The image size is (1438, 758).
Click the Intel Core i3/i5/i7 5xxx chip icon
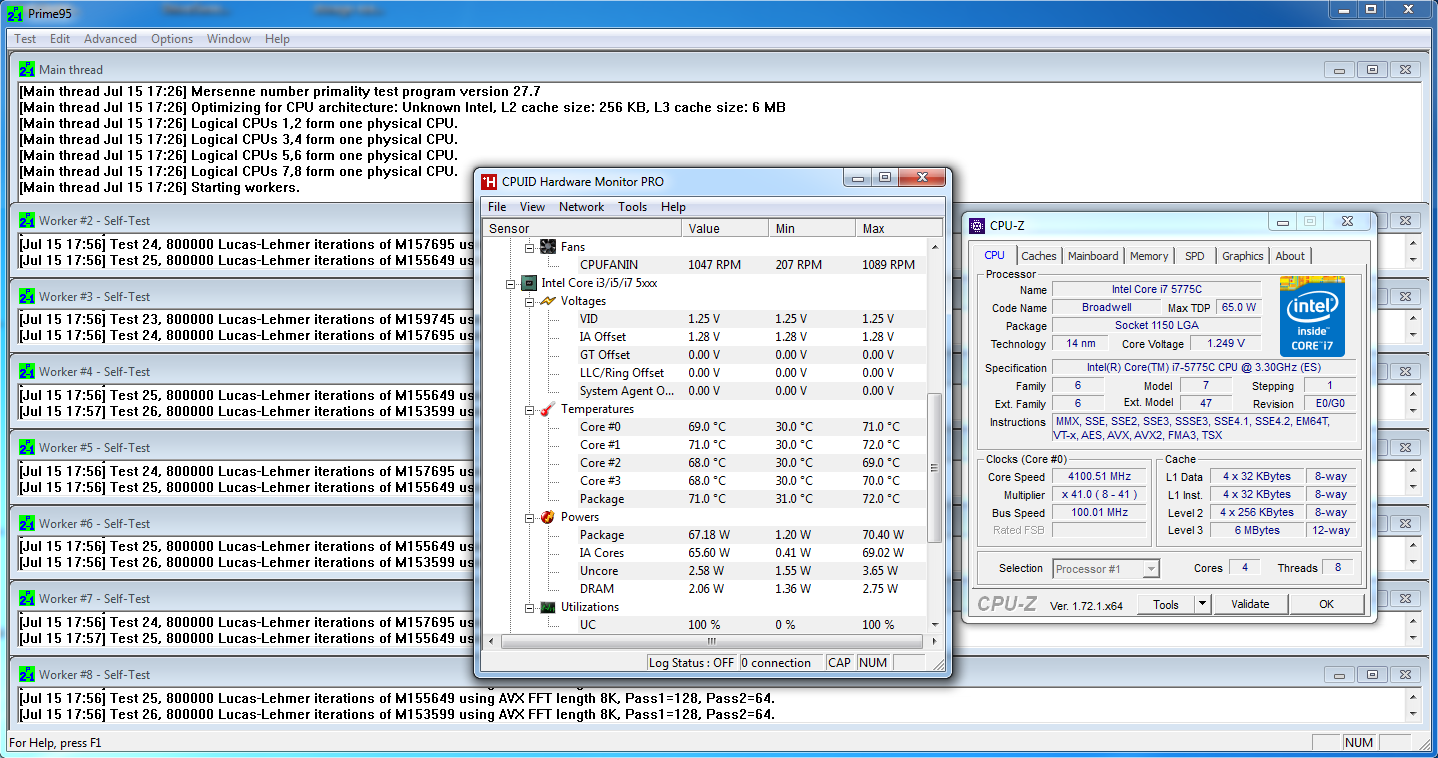point(530,283)
